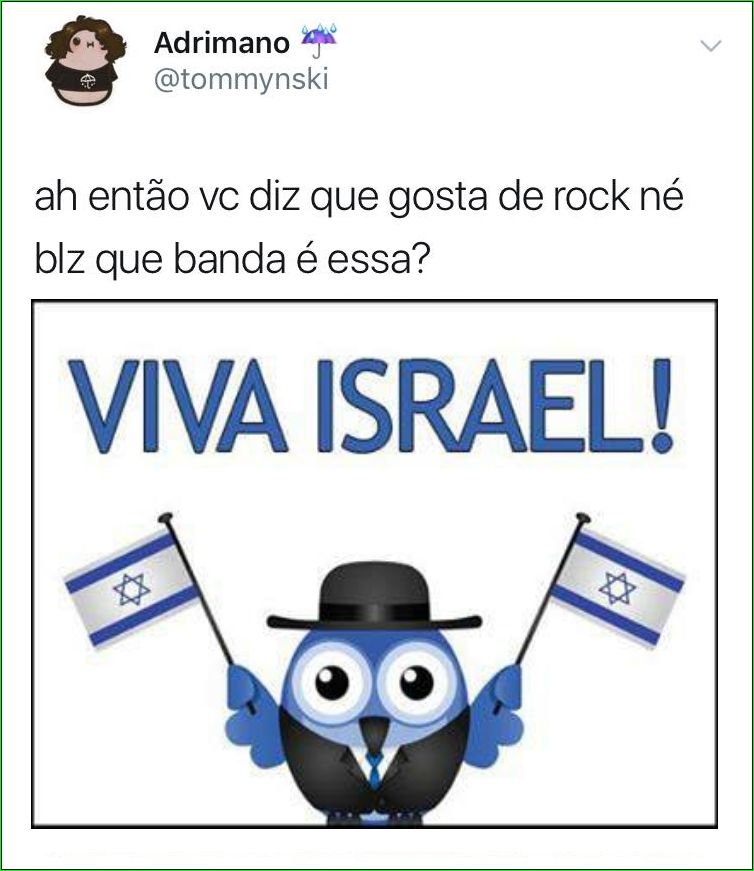
Task: Click the exclamation mark in the heading
Action: (662, 406)
